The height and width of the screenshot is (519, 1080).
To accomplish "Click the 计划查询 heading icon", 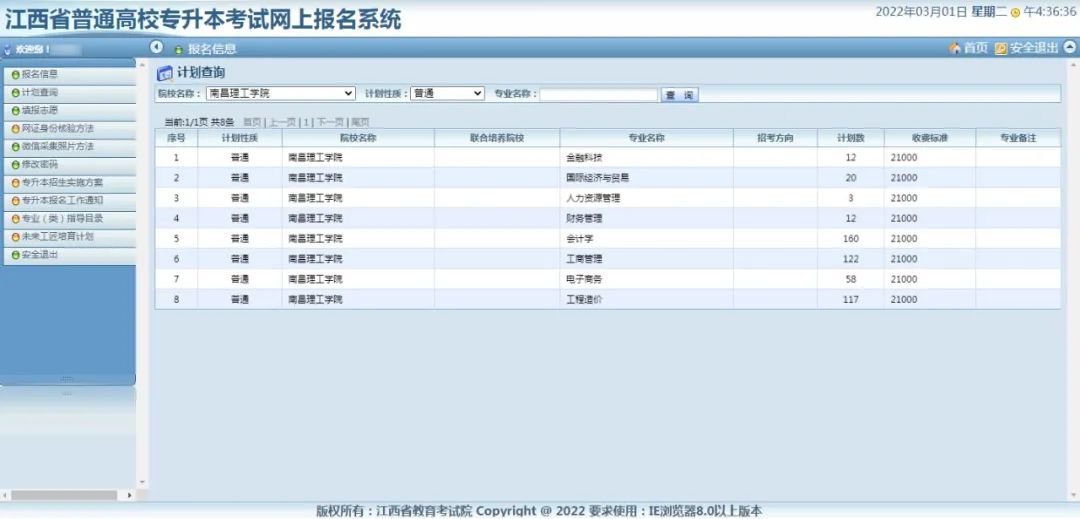I will coord(165,73).
